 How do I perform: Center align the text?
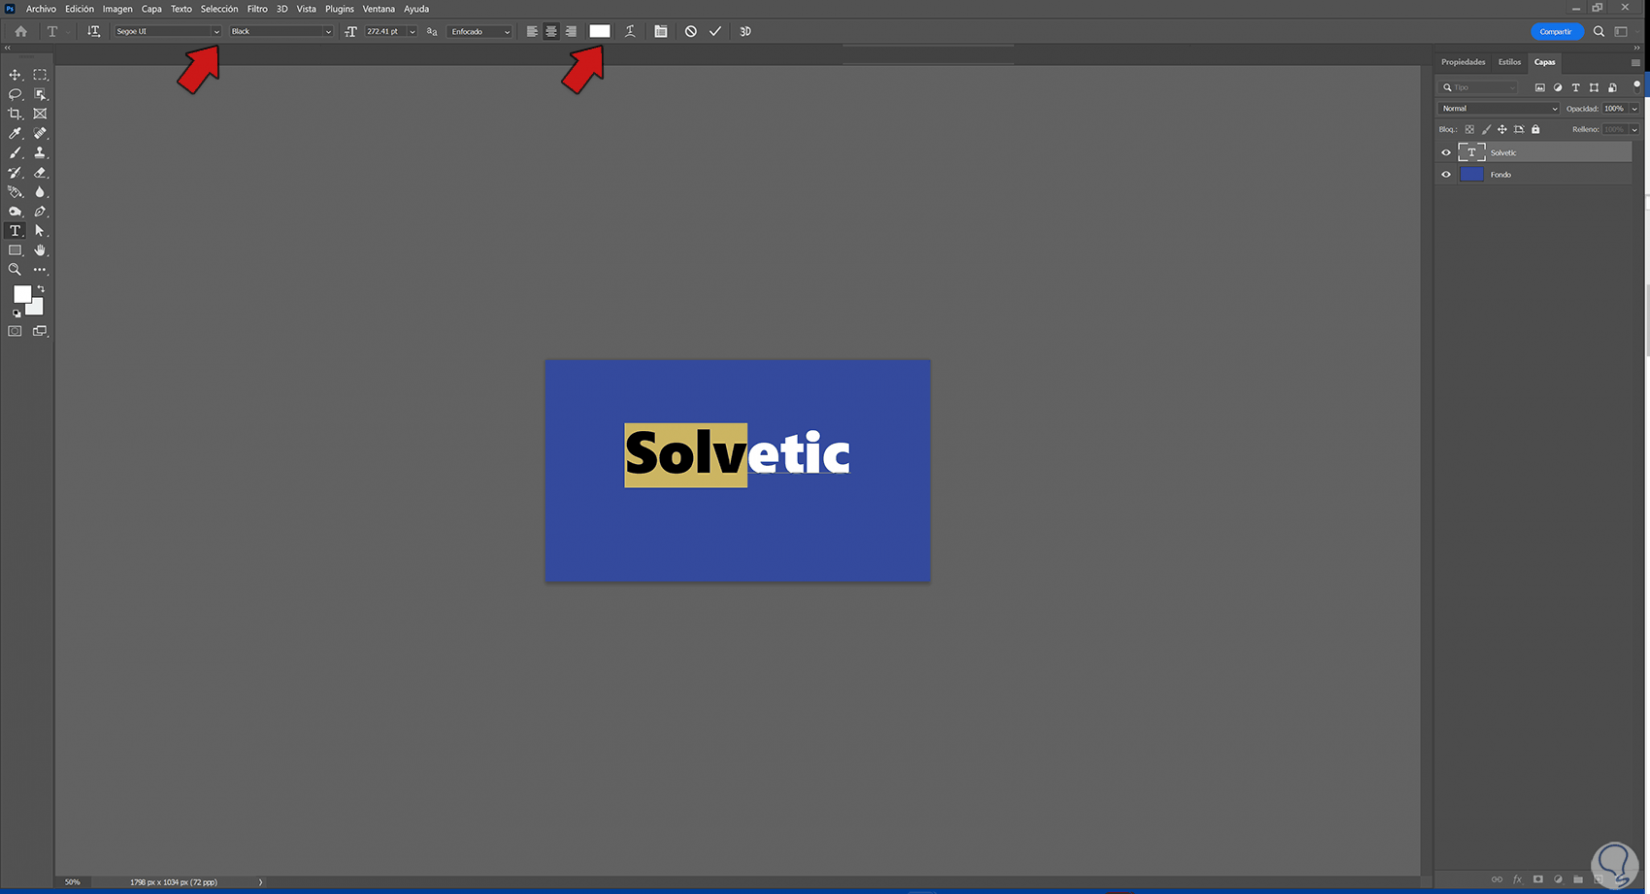551,31
